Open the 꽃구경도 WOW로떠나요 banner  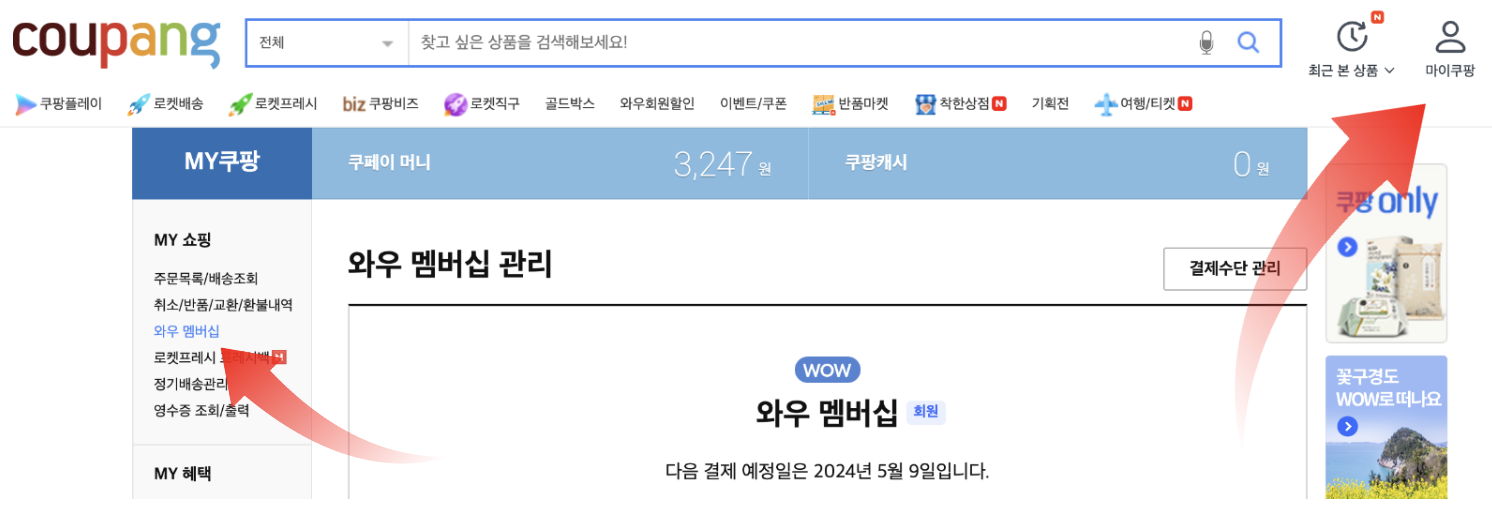tap(1385, 427)
